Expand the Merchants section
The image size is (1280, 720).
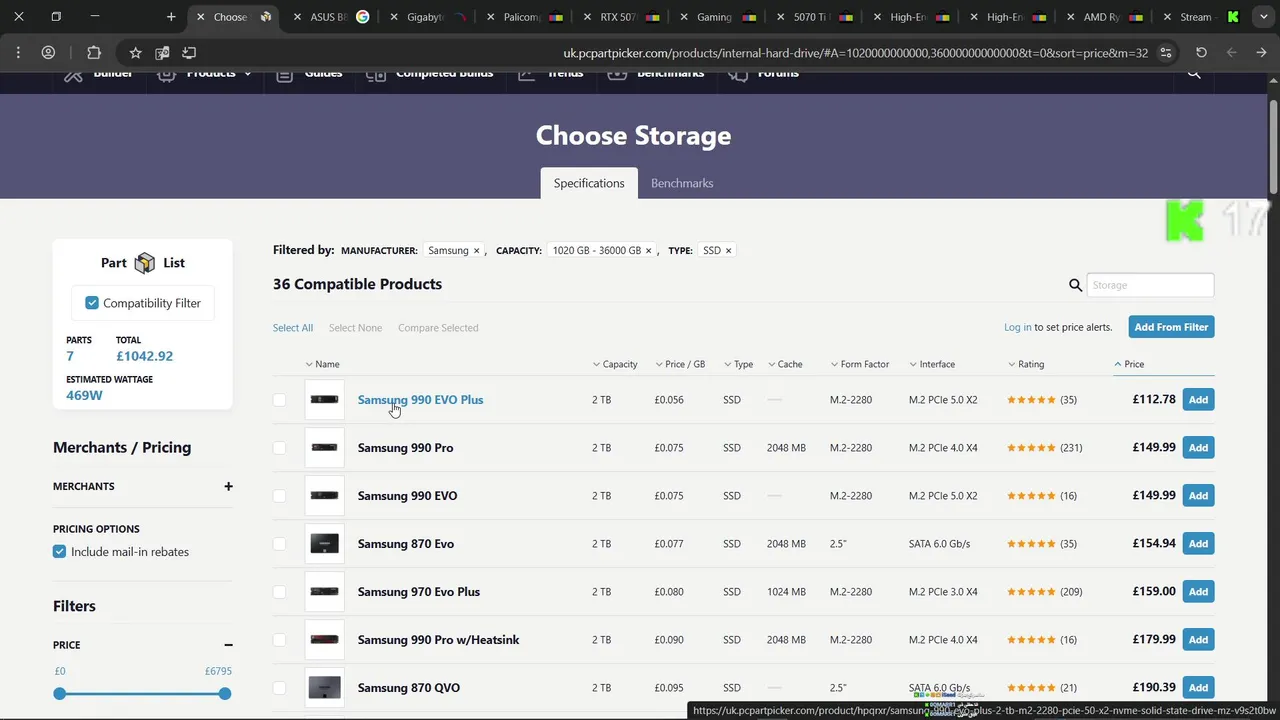click(228, 487)
